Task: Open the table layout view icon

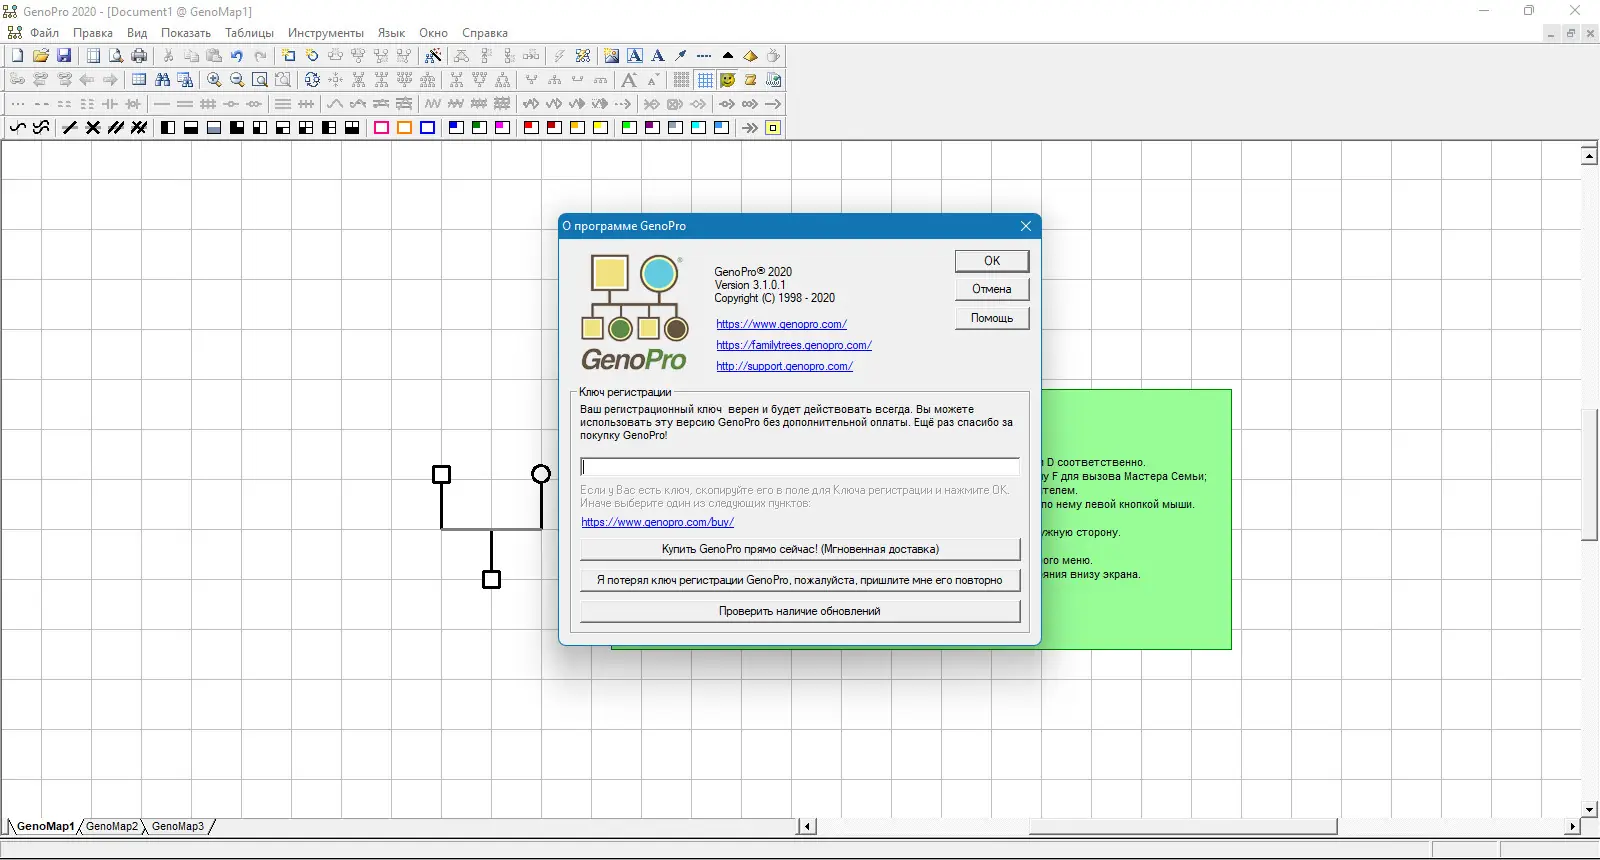Action: (139, 80)
